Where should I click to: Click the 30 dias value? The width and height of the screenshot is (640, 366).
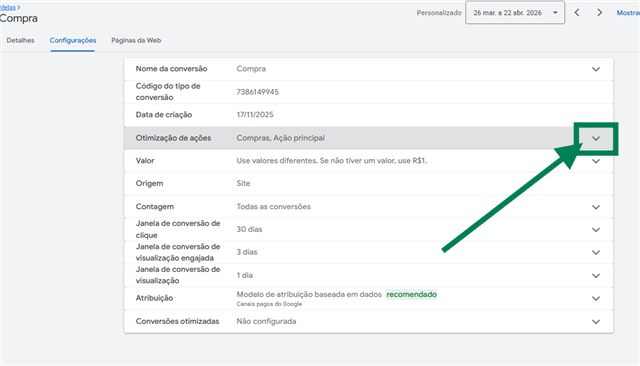click(249, 229)
